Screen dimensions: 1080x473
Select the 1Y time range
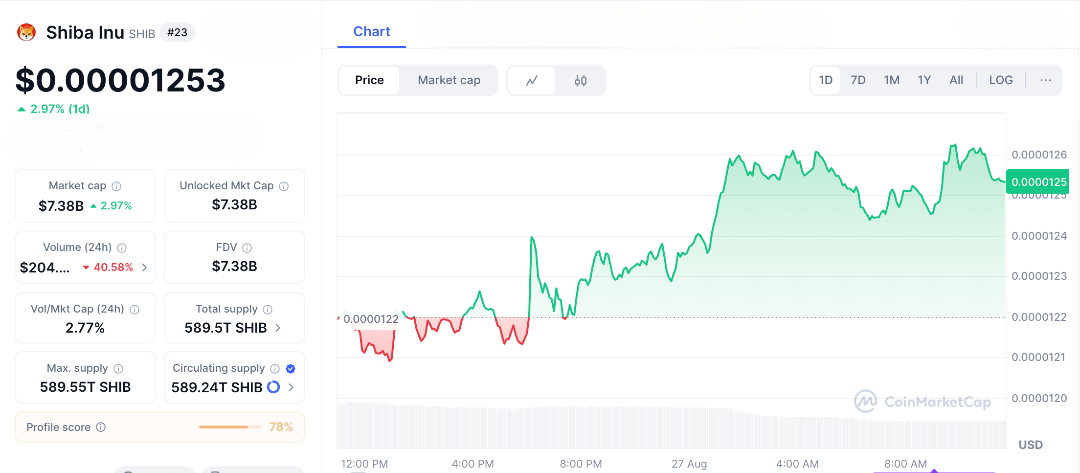(x=924, y=80)
